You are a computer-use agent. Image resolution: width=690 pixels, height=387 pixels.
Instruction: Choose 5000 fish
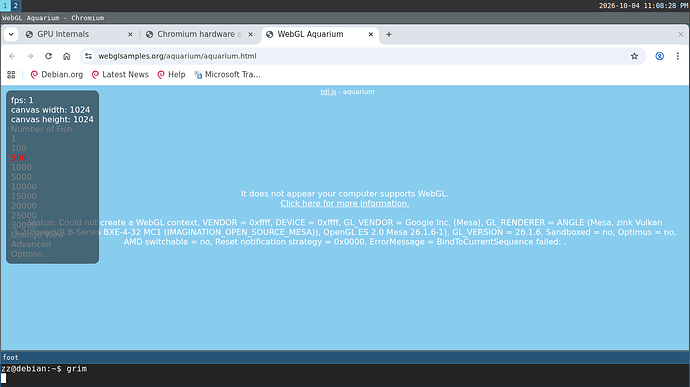point(21,177)
